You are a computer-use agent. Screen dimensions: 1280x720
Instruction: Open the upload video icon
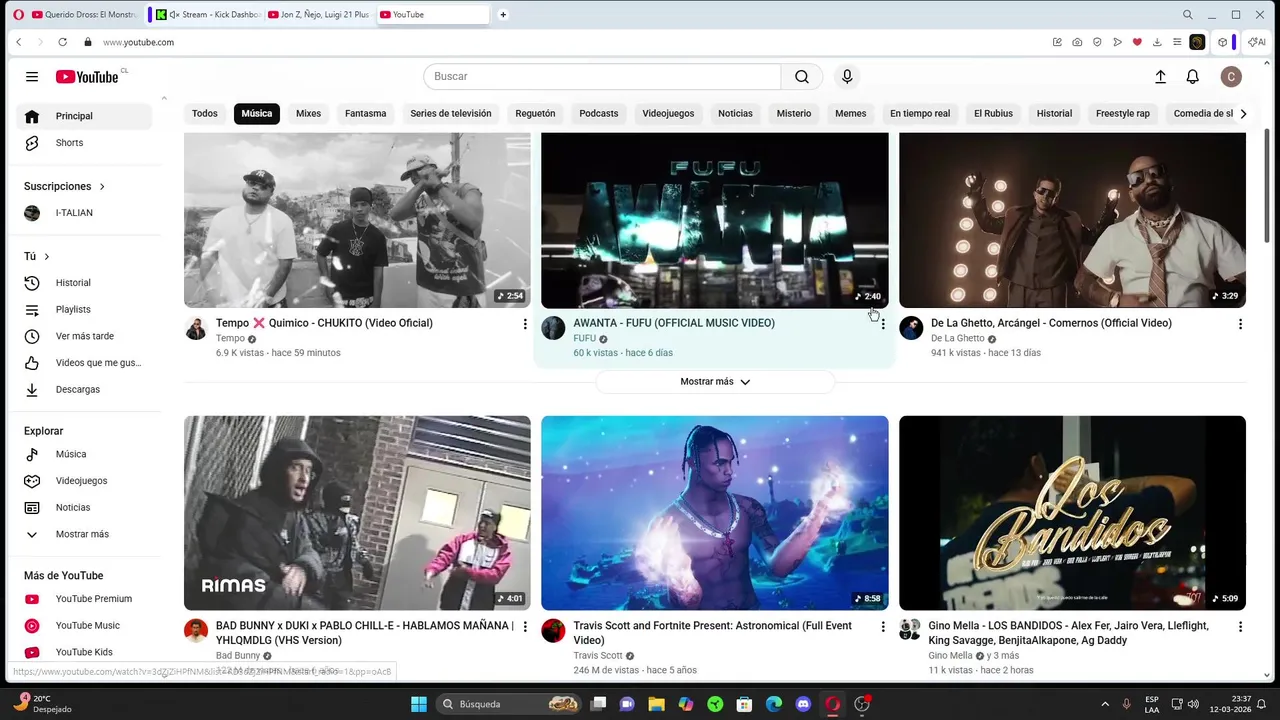(1160, 77)
